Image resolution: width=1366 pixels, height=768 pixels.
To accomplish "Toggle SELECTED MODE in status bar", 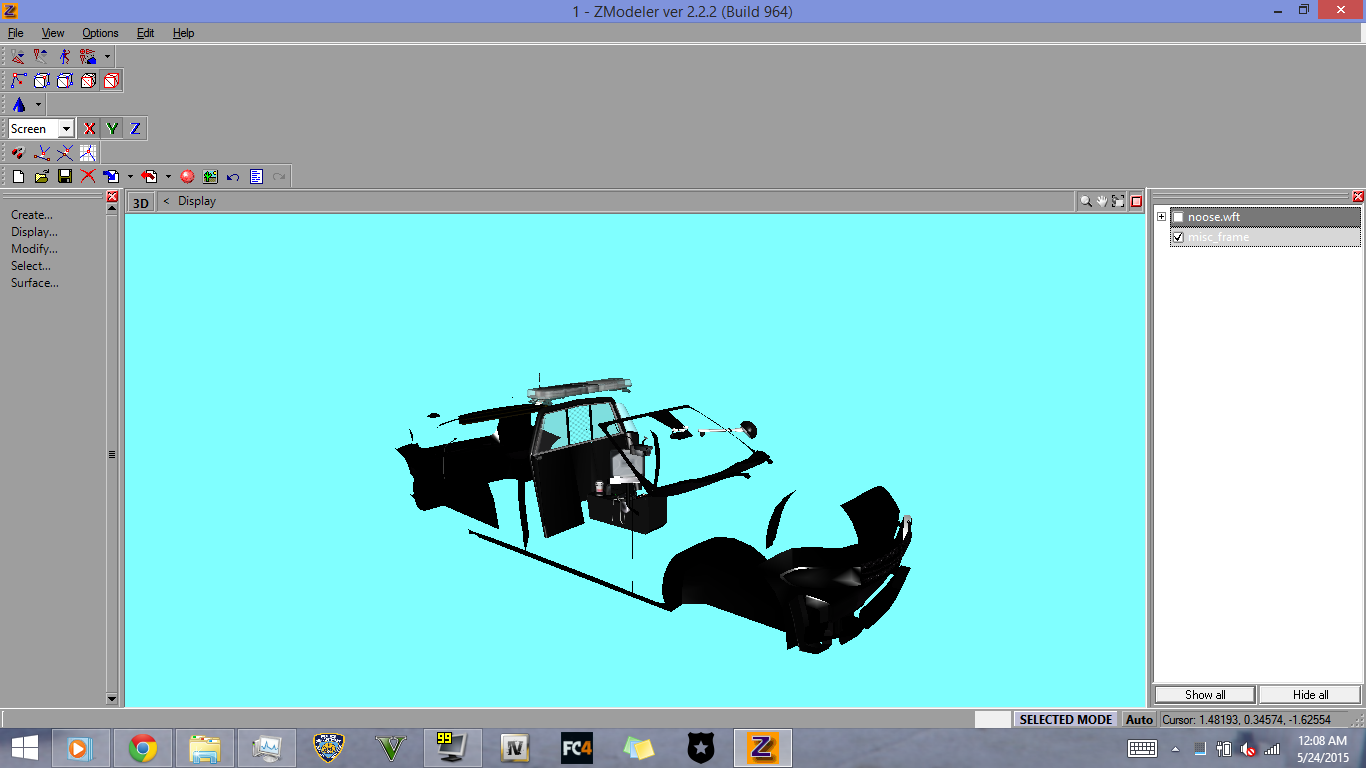I will (x=1065, y=719).
